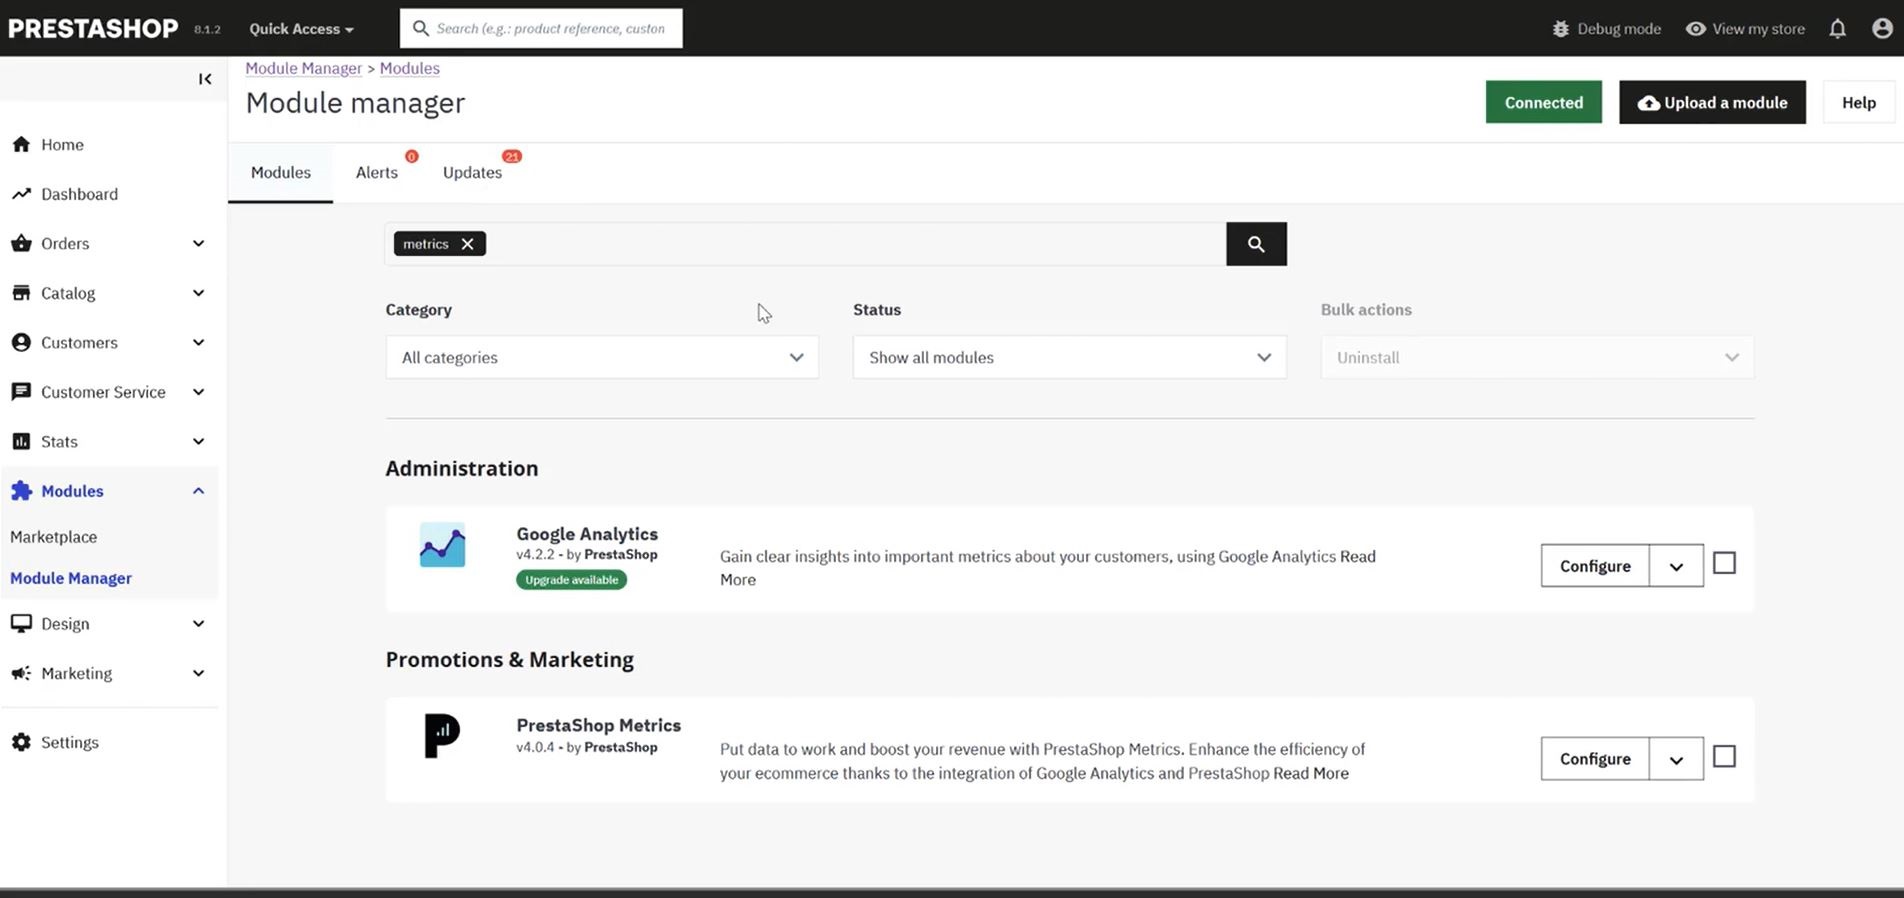Expand the Customer Service menu chevron
Image resolution: width=1904 pixels, height=898 pixels.
(198, 392)
